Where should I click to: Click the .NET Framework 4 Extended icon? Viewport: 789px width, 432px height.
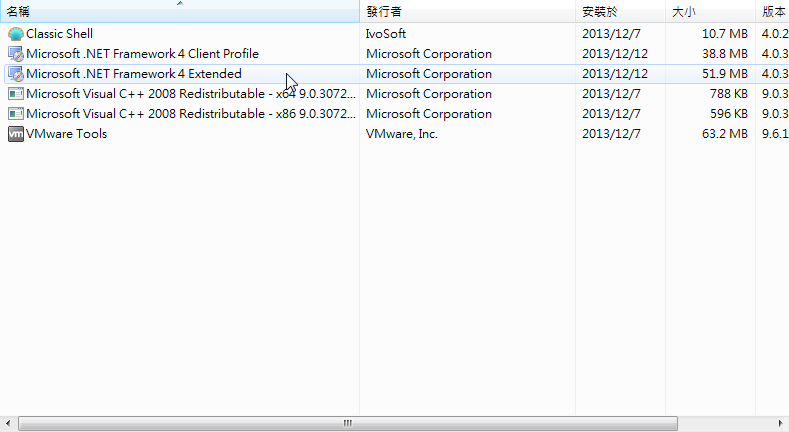pyautogui.click(x=16, y=74)
